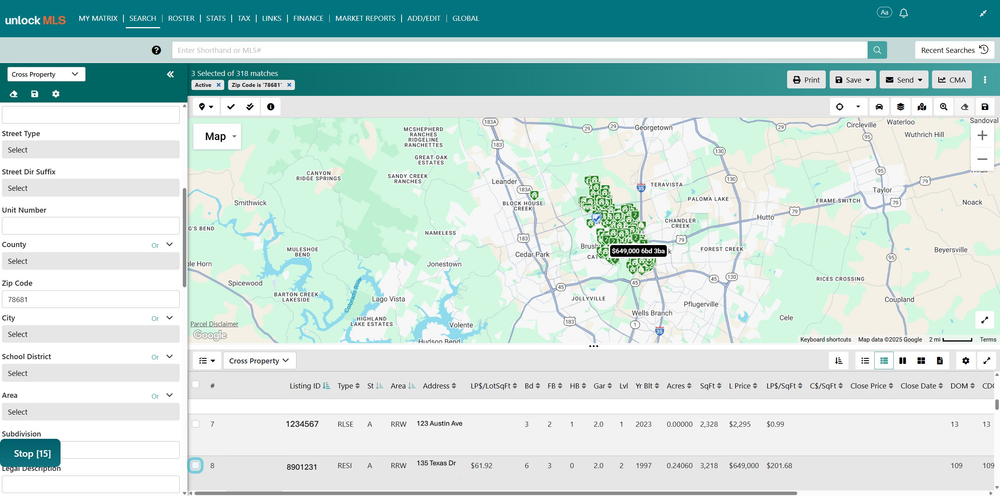This screenshot has height=496, width=1000.
Task: Expand the map to fullscreen
Action: (x=985, y=320)
